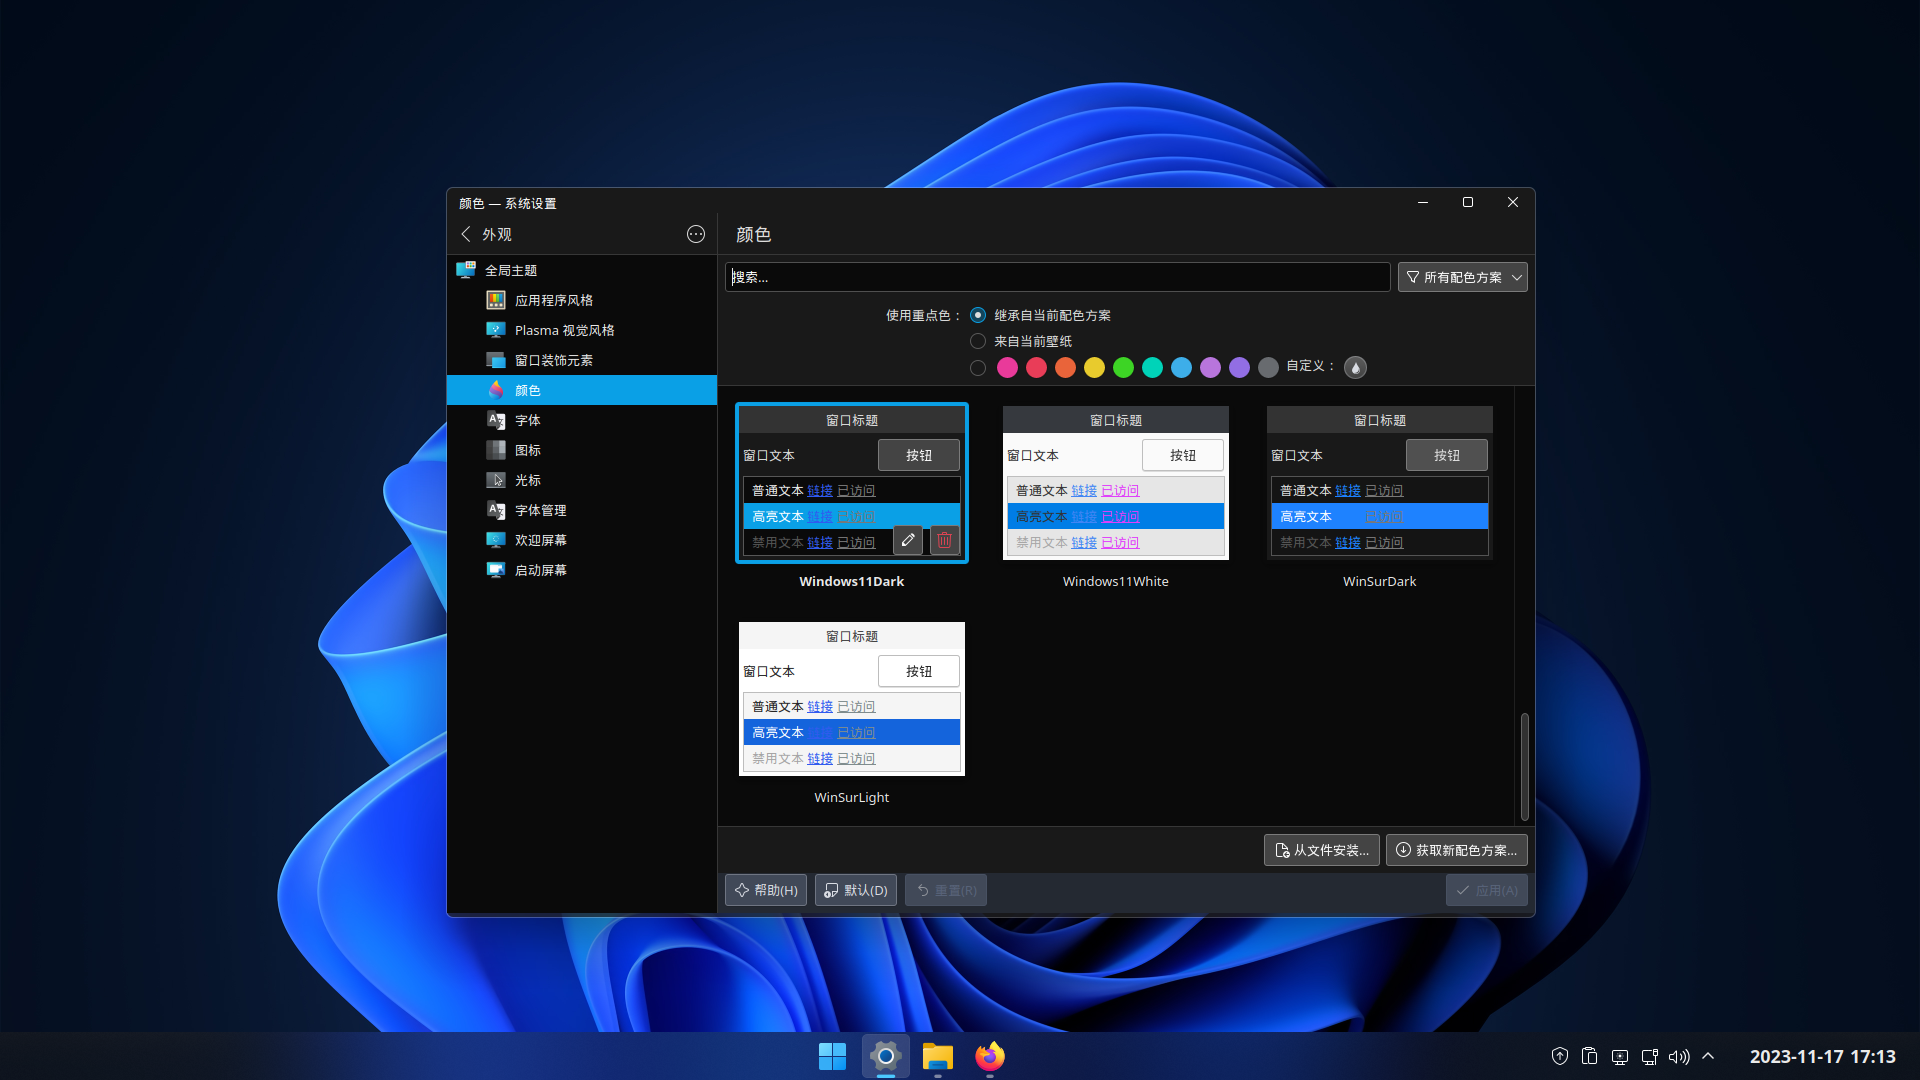Delete Windows11Dark scheme with trash icon
The width and height of the screenshot is (1920, 1080).
click(x=944, y=540)
